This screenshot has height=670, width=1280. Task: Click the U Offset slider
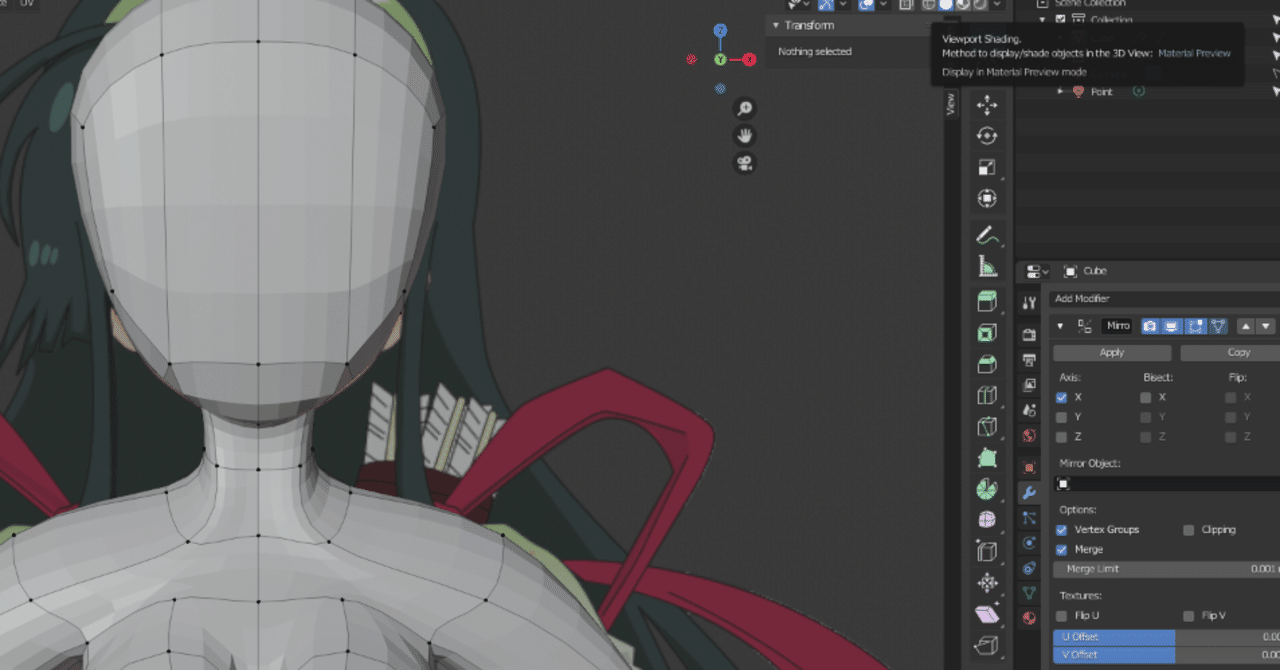tap(1160, 637)
